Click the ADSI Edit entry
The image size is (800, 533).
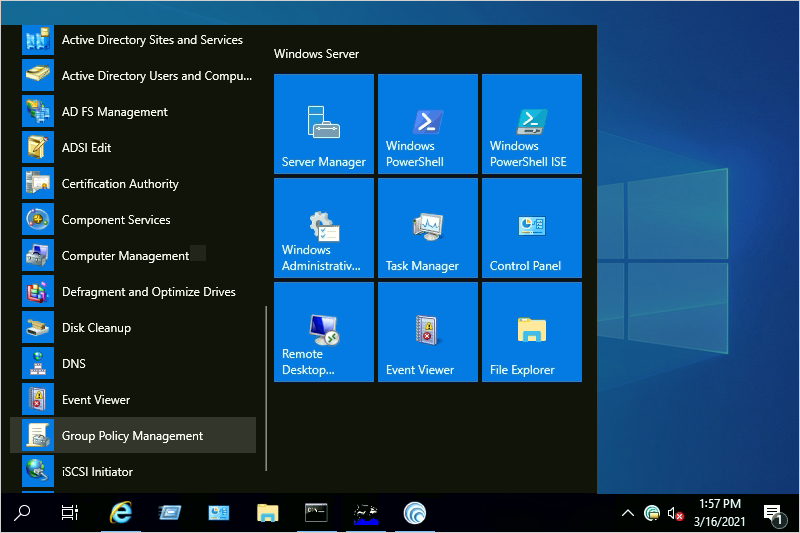point(86,148)
